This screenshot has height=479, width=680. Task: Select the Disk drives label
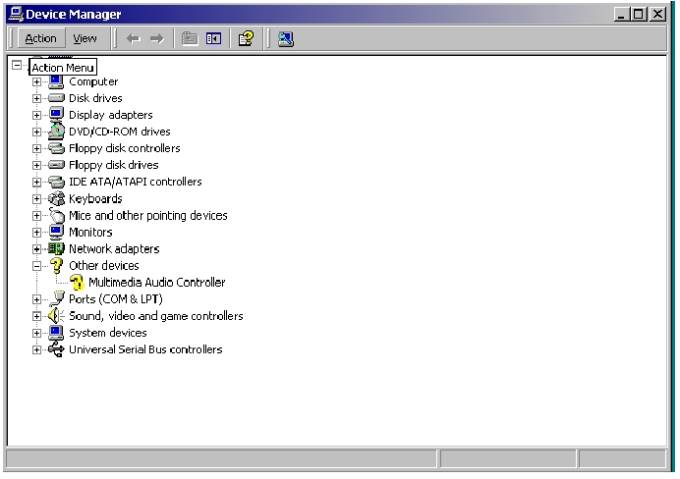pyautogui.click(x=95, y=98)
